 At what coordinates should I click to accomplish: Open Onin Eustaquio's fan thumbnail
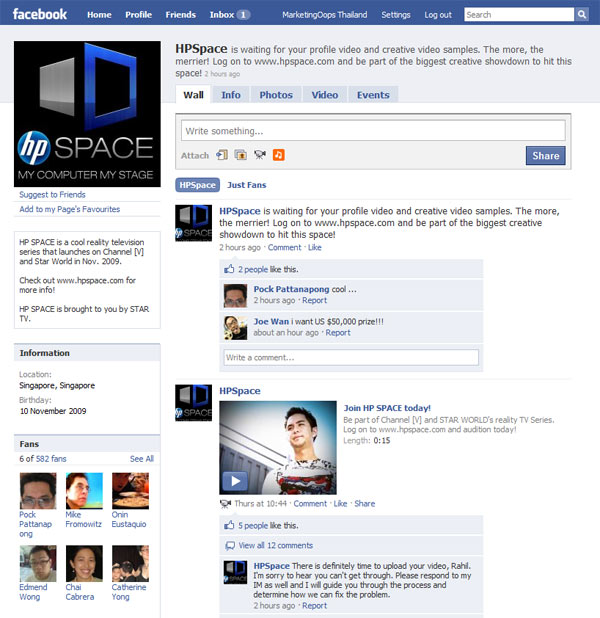click(130, 491)
